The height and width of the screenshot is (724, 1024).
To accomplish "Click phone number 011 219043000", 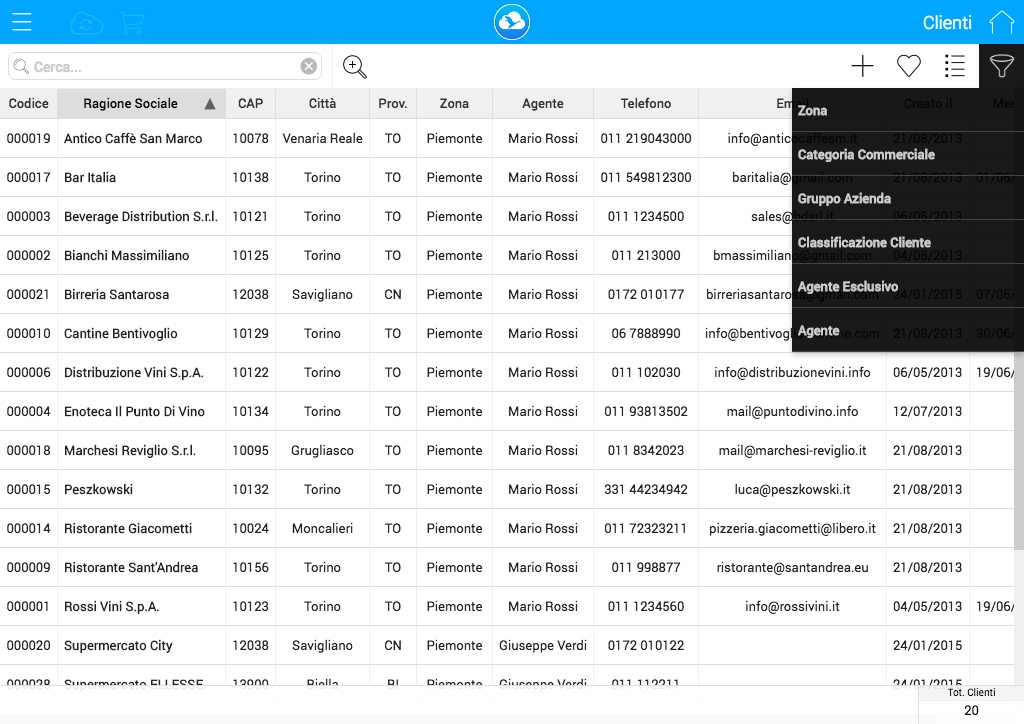I will pos(646,138).
